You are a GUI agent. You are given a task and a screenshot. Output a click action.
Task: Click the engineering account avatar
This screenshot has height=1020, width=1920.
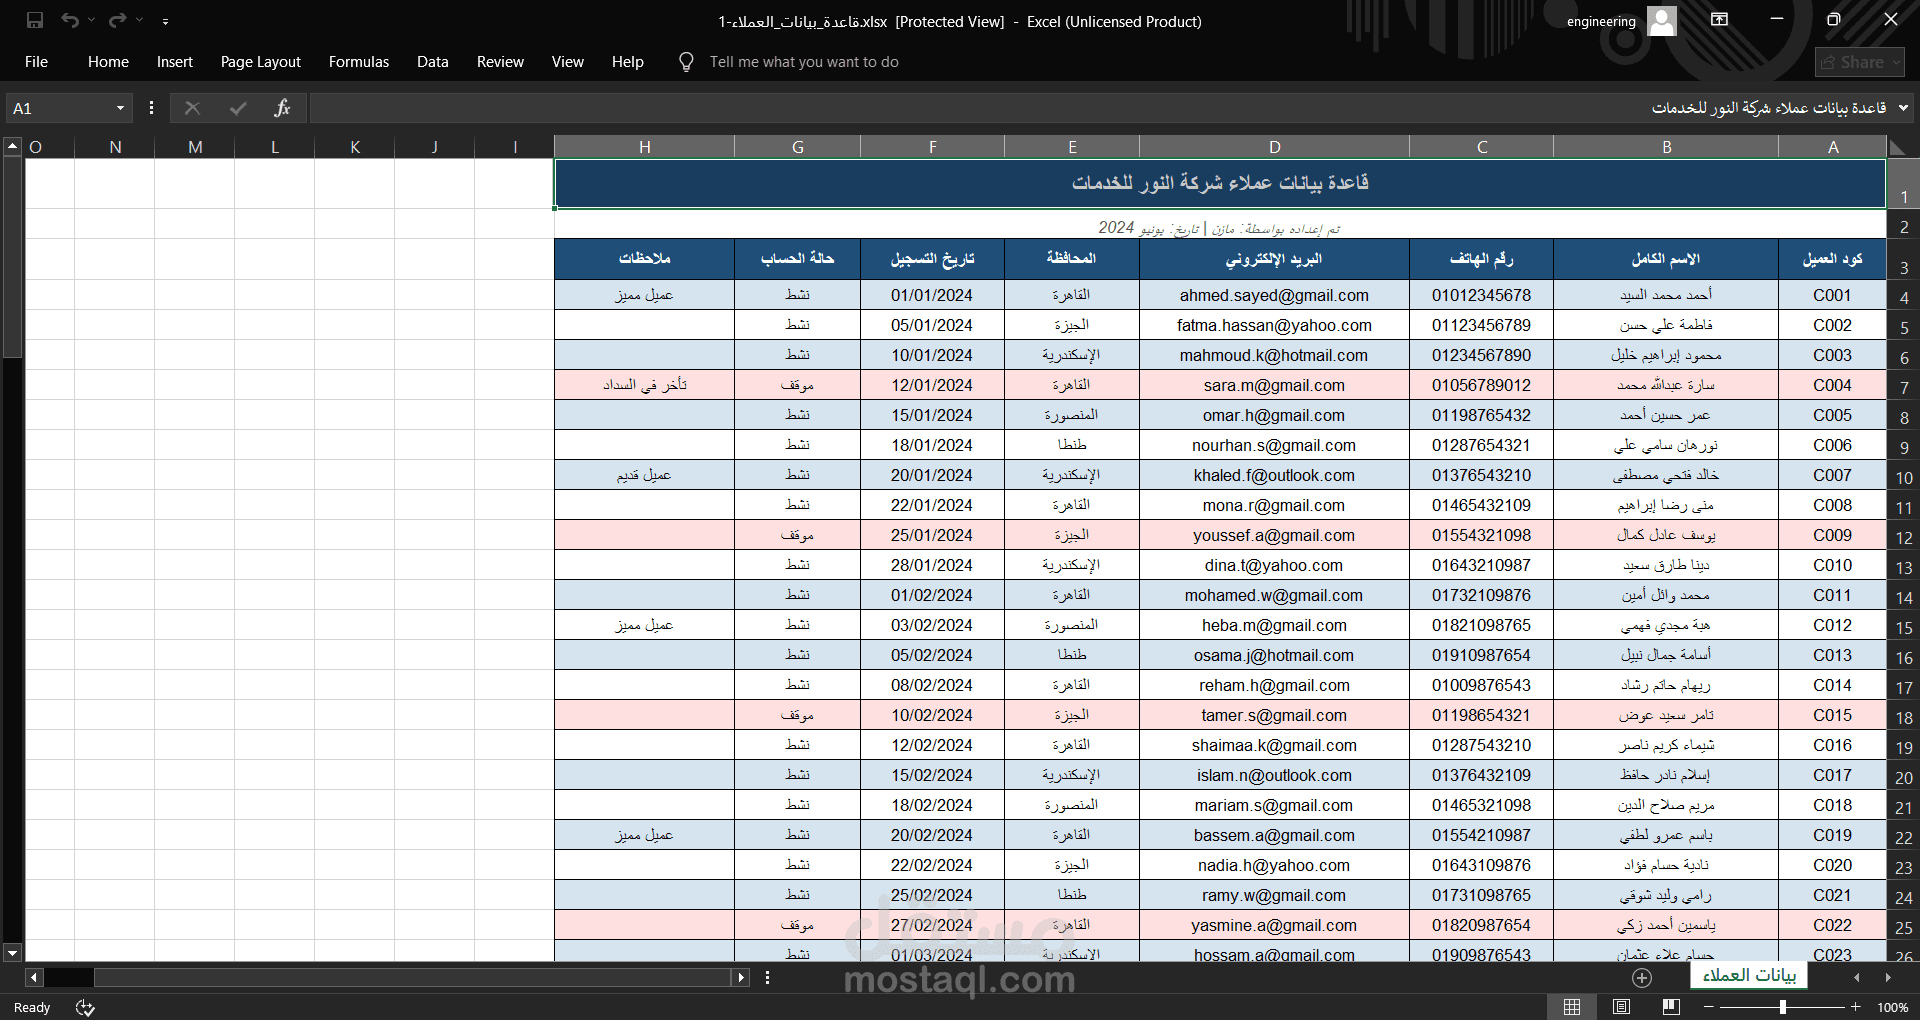coord(1661,20)
